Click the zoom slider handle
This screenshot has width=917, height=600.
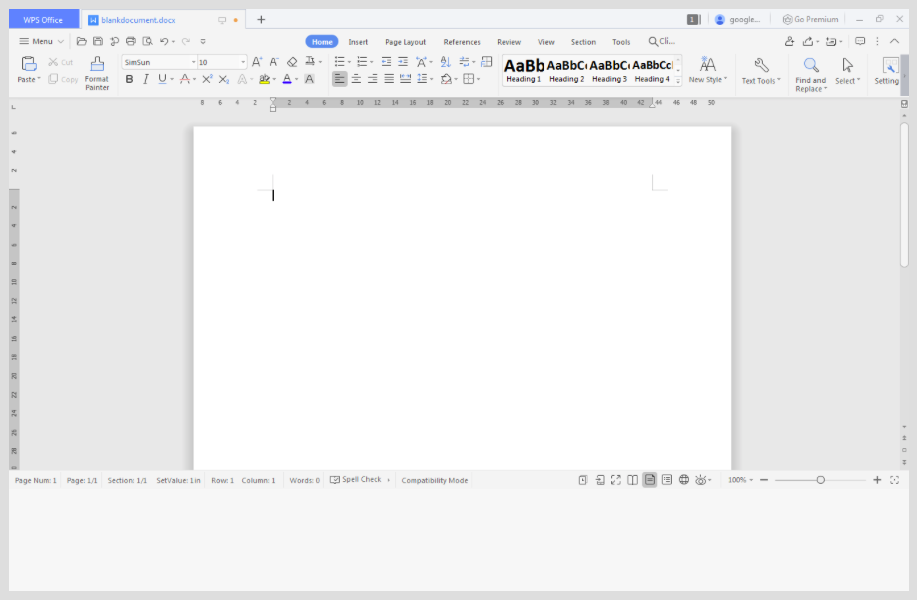pyautogui.click(x=821, y=480)
